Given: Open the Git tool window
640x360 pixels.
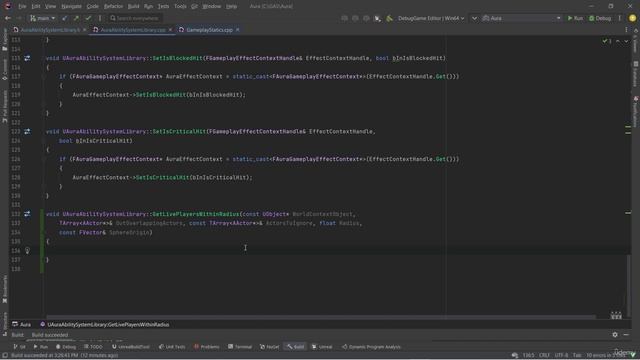Looking at the screenshot, I should point(20,347).
